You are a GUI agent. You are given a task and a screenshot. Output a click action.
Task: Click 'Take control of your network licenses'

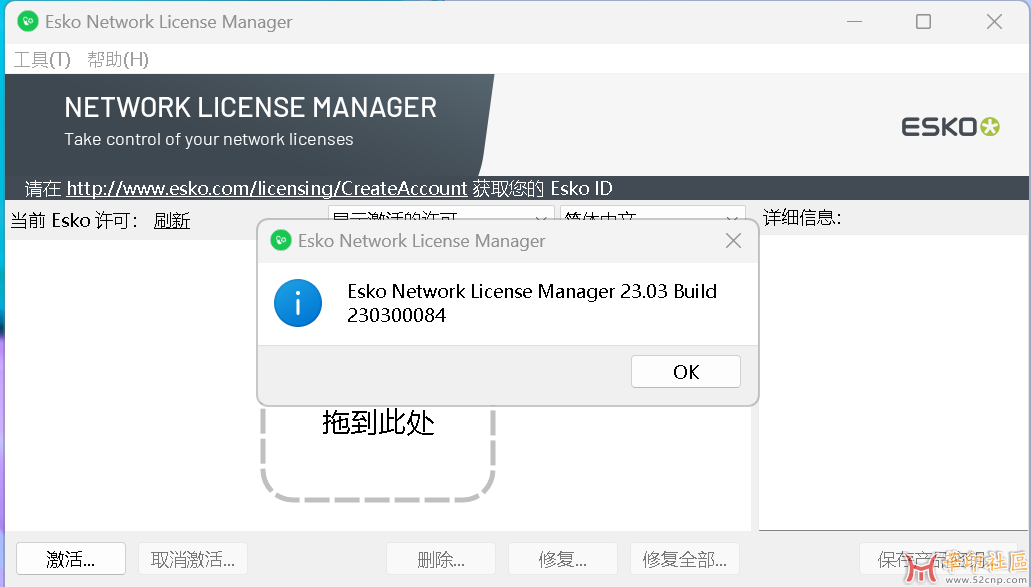tap(208, 139)
